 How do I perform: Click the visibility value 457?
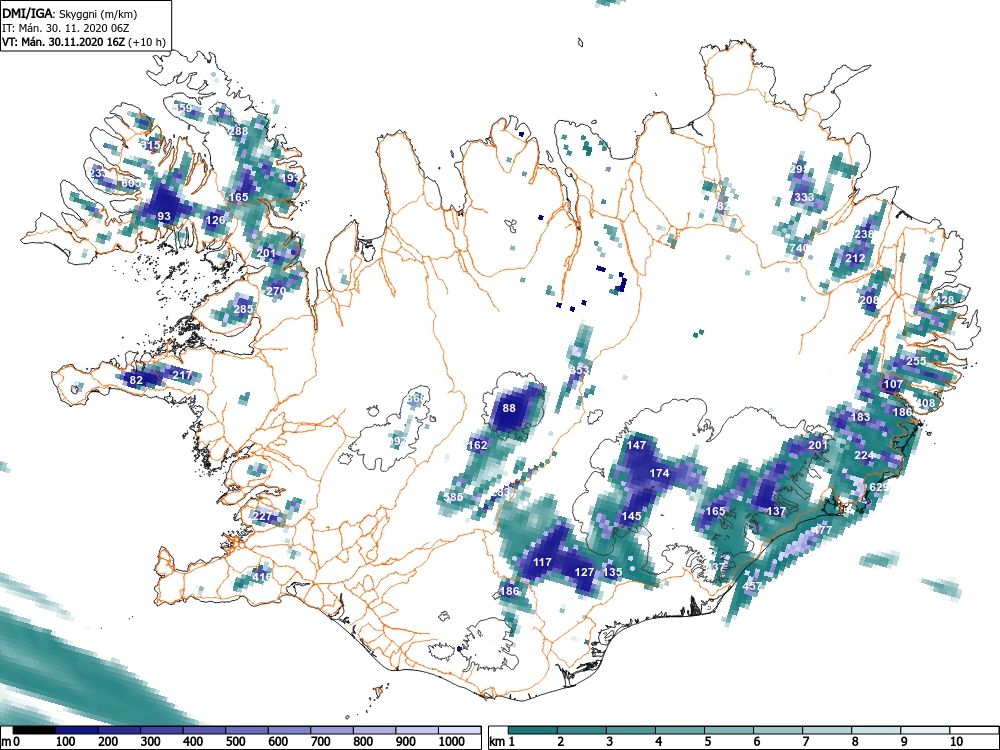click(753, 586)
